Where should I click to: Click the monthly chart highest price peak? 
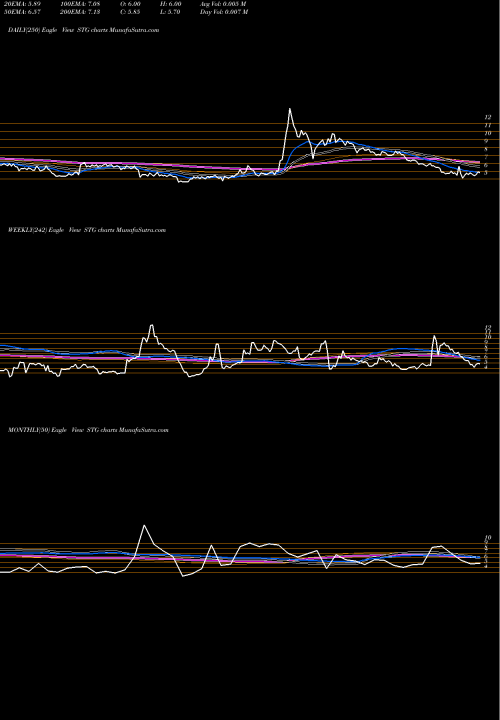[x=145, y=526]
